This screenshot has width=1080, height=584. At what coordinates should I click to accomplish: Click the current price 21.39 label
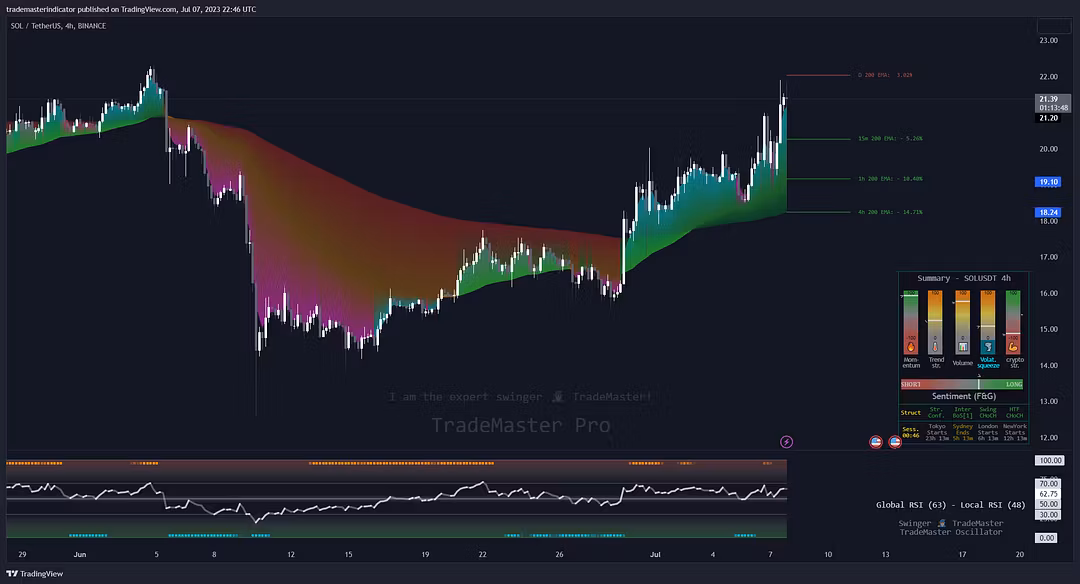[x=1048, y=99]
